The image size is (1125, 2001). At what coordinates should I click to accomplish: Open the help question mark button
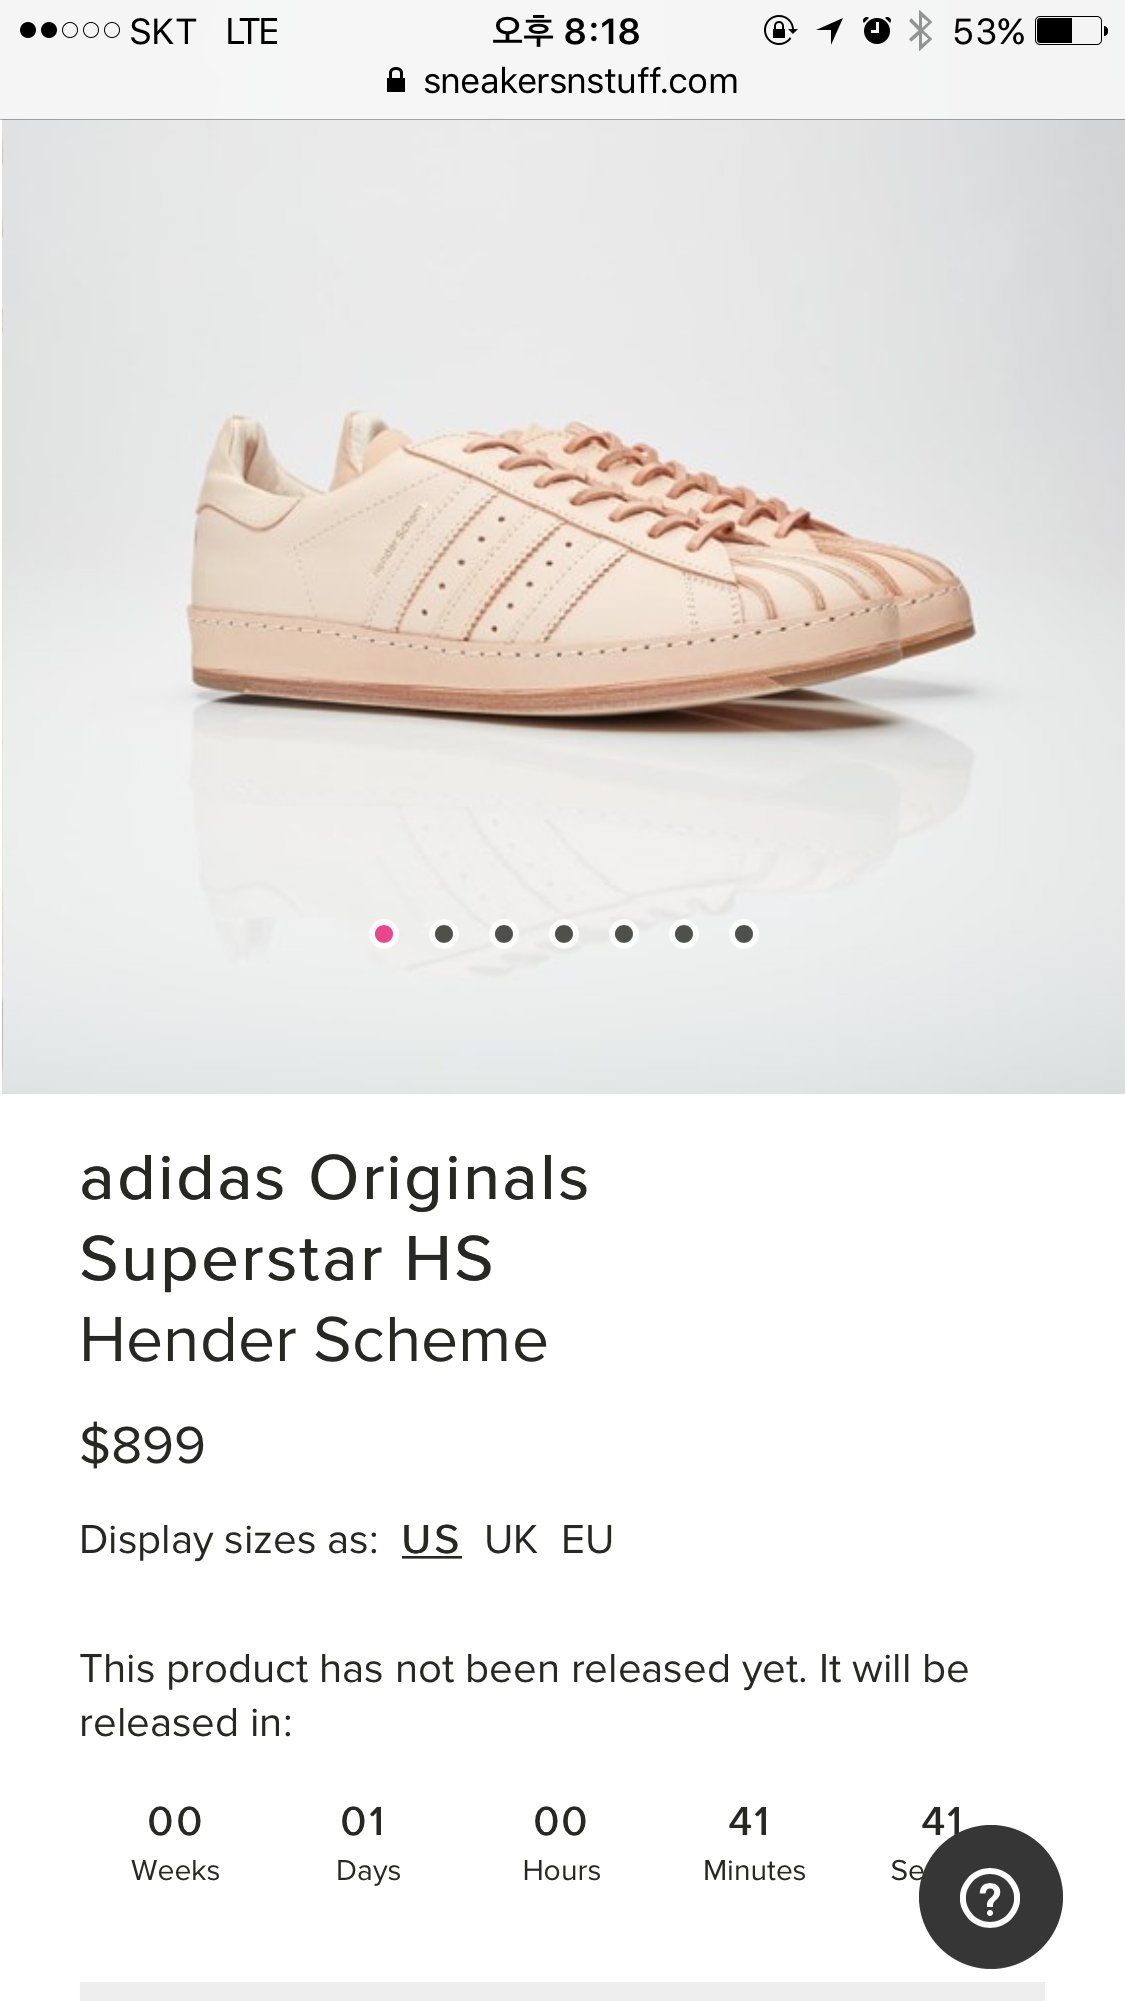point(990,1897)
